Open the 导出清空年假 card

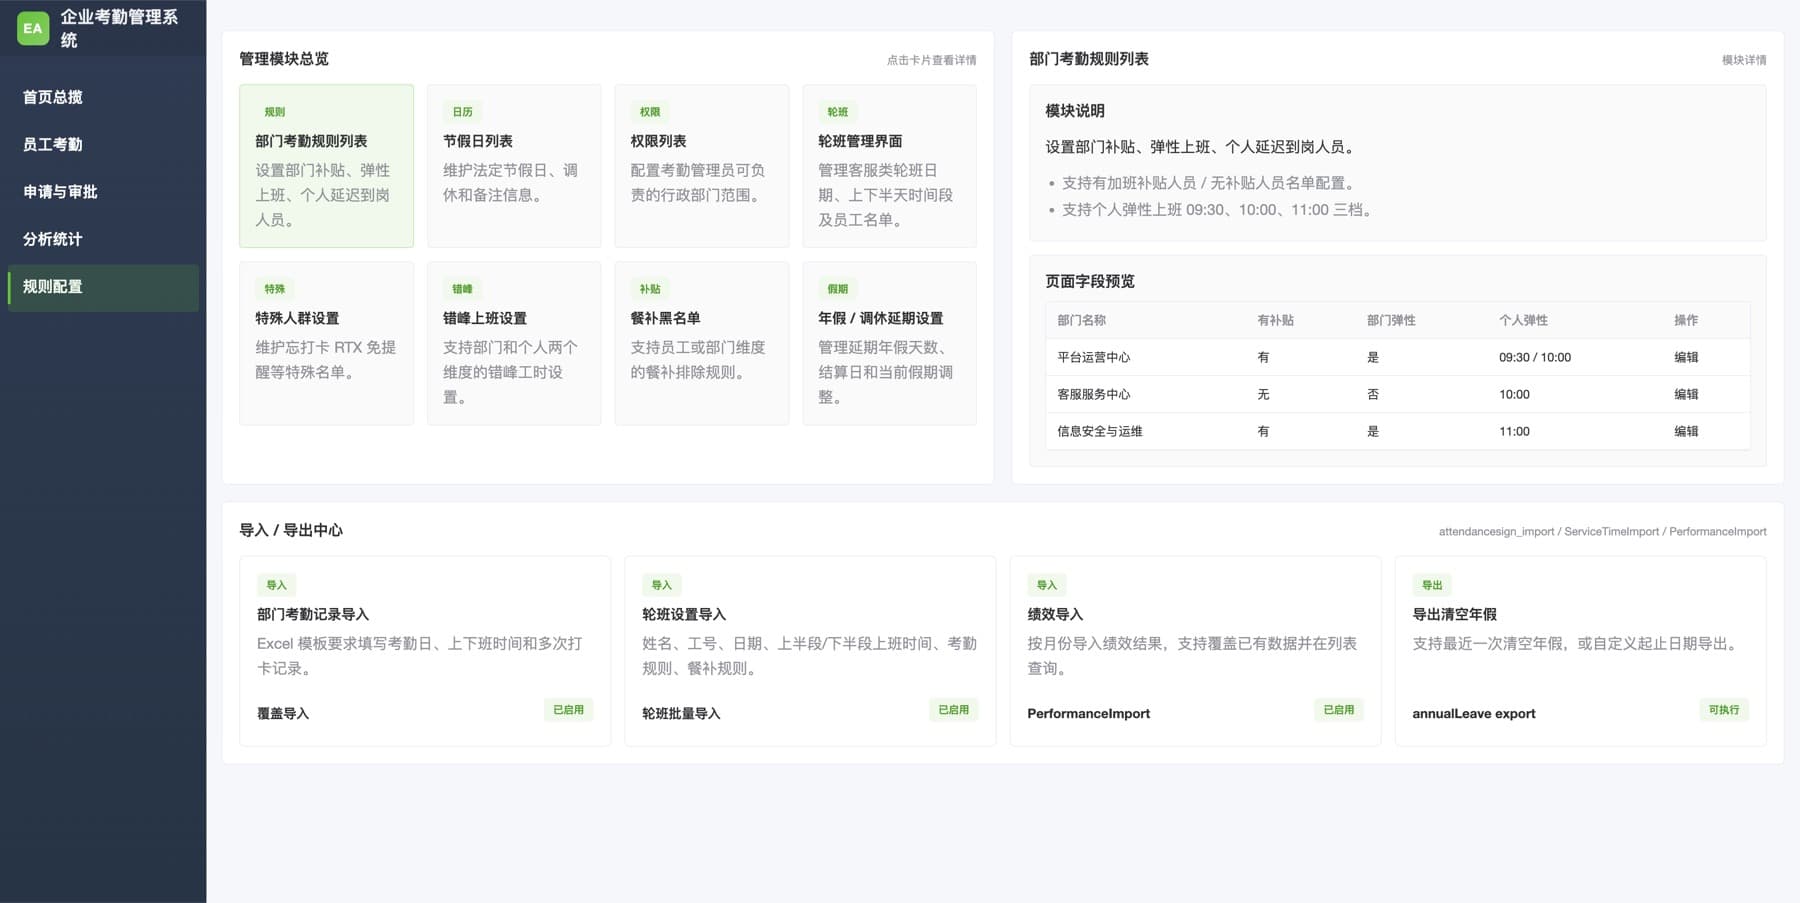coord(1580,651)
